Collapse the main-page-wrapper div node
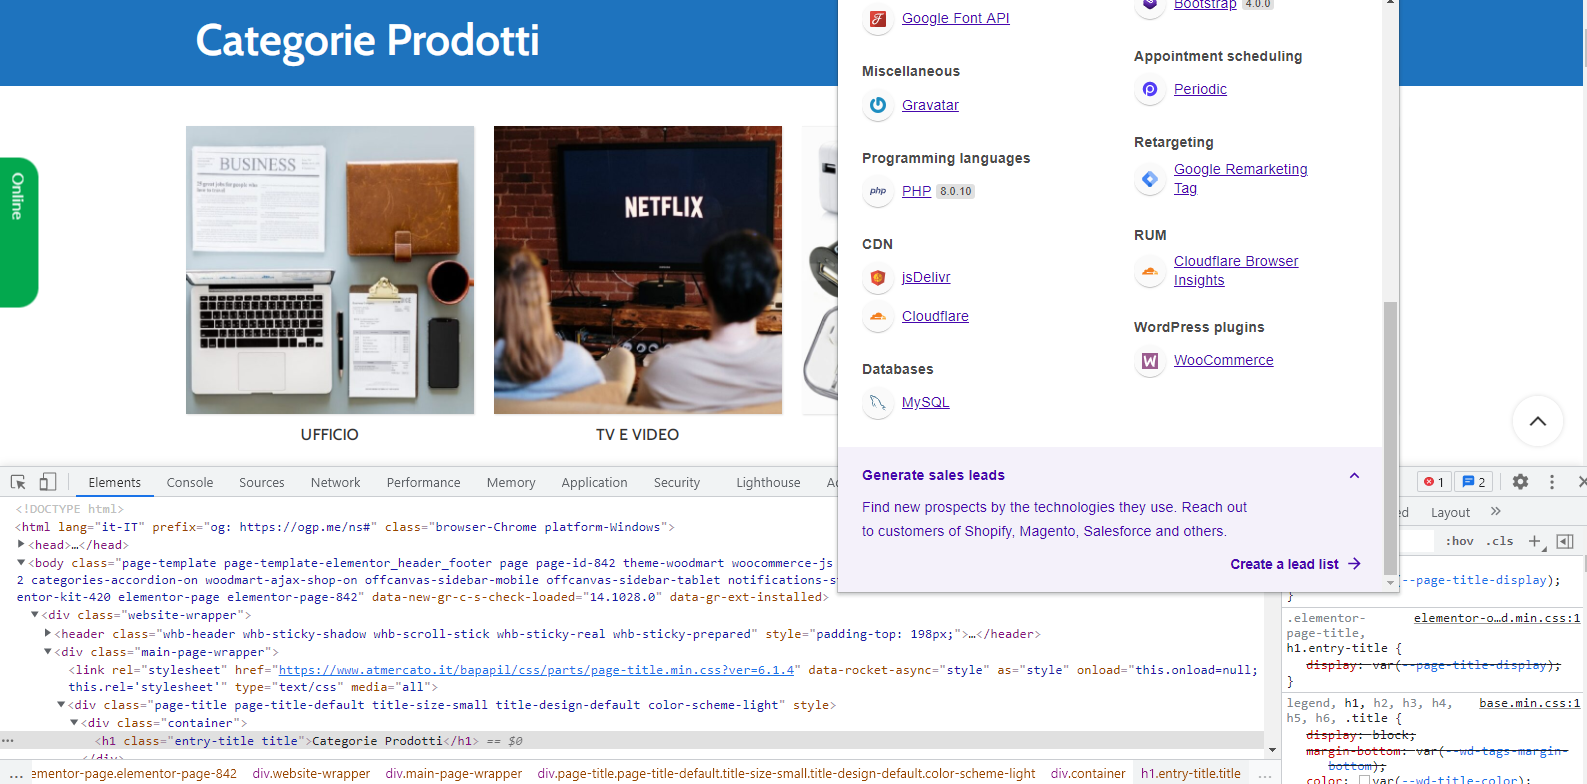The height and width of the screenshot is (784, 1587). (47, 652)
